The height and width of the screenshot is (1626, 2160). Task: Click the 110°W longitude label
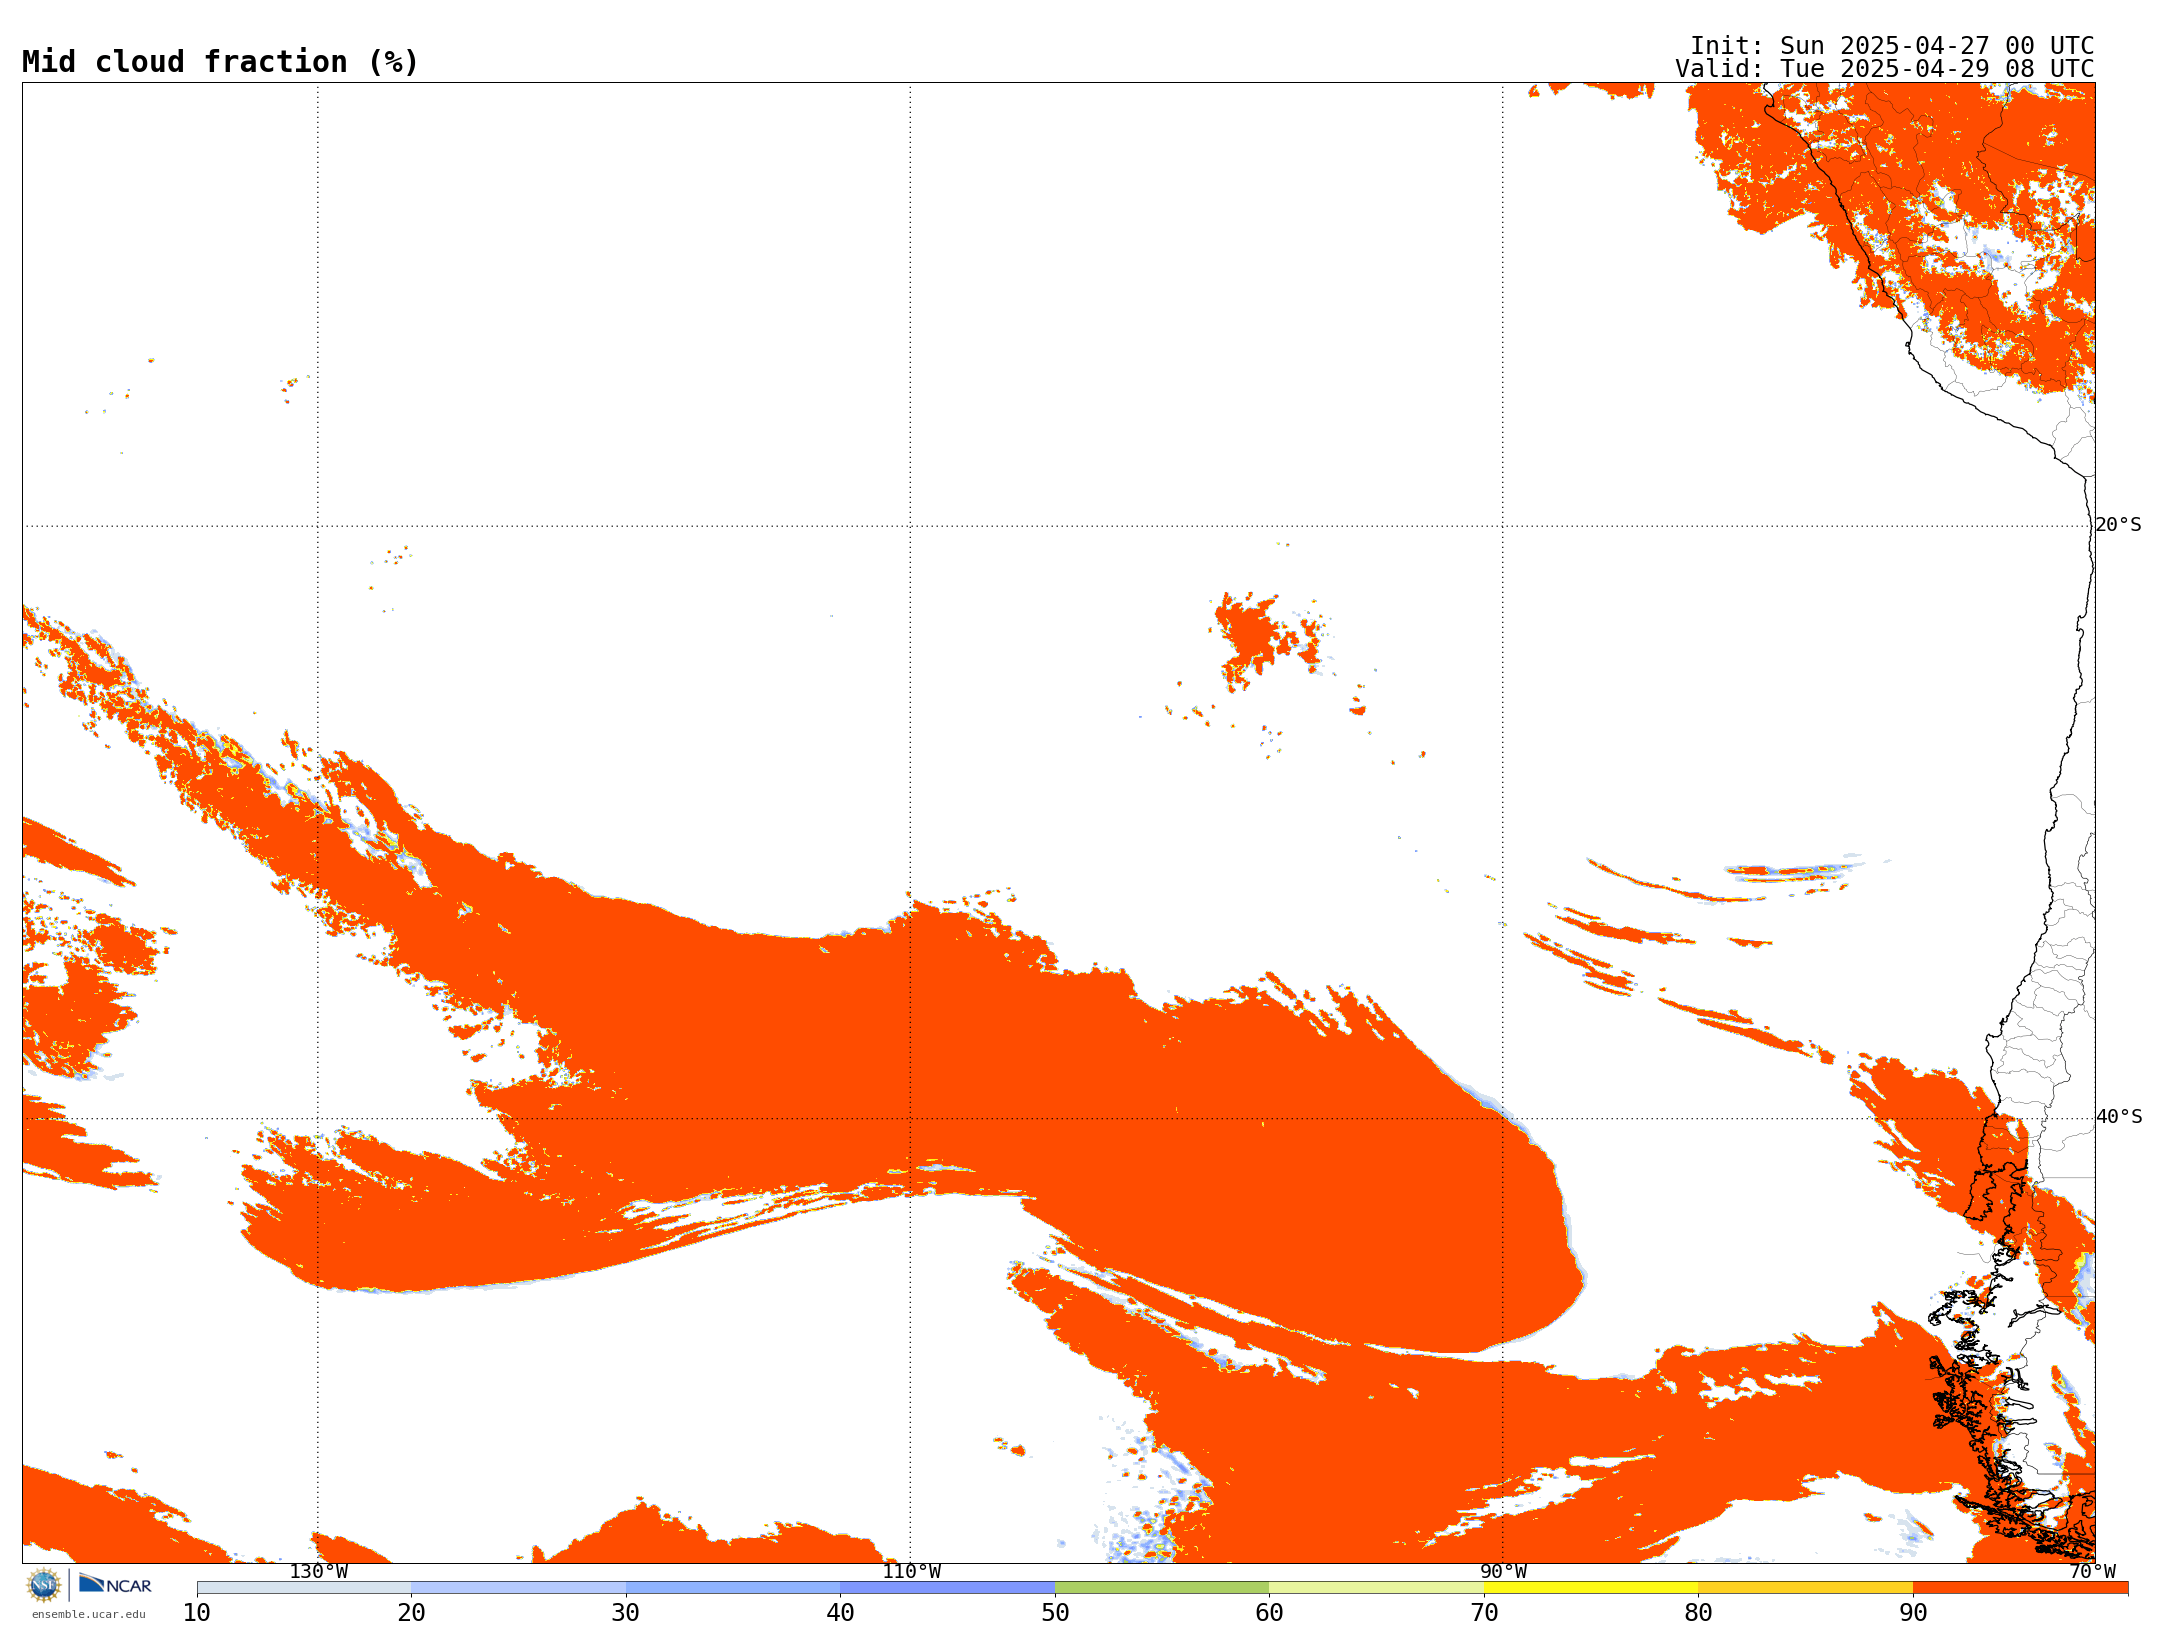911,1571
